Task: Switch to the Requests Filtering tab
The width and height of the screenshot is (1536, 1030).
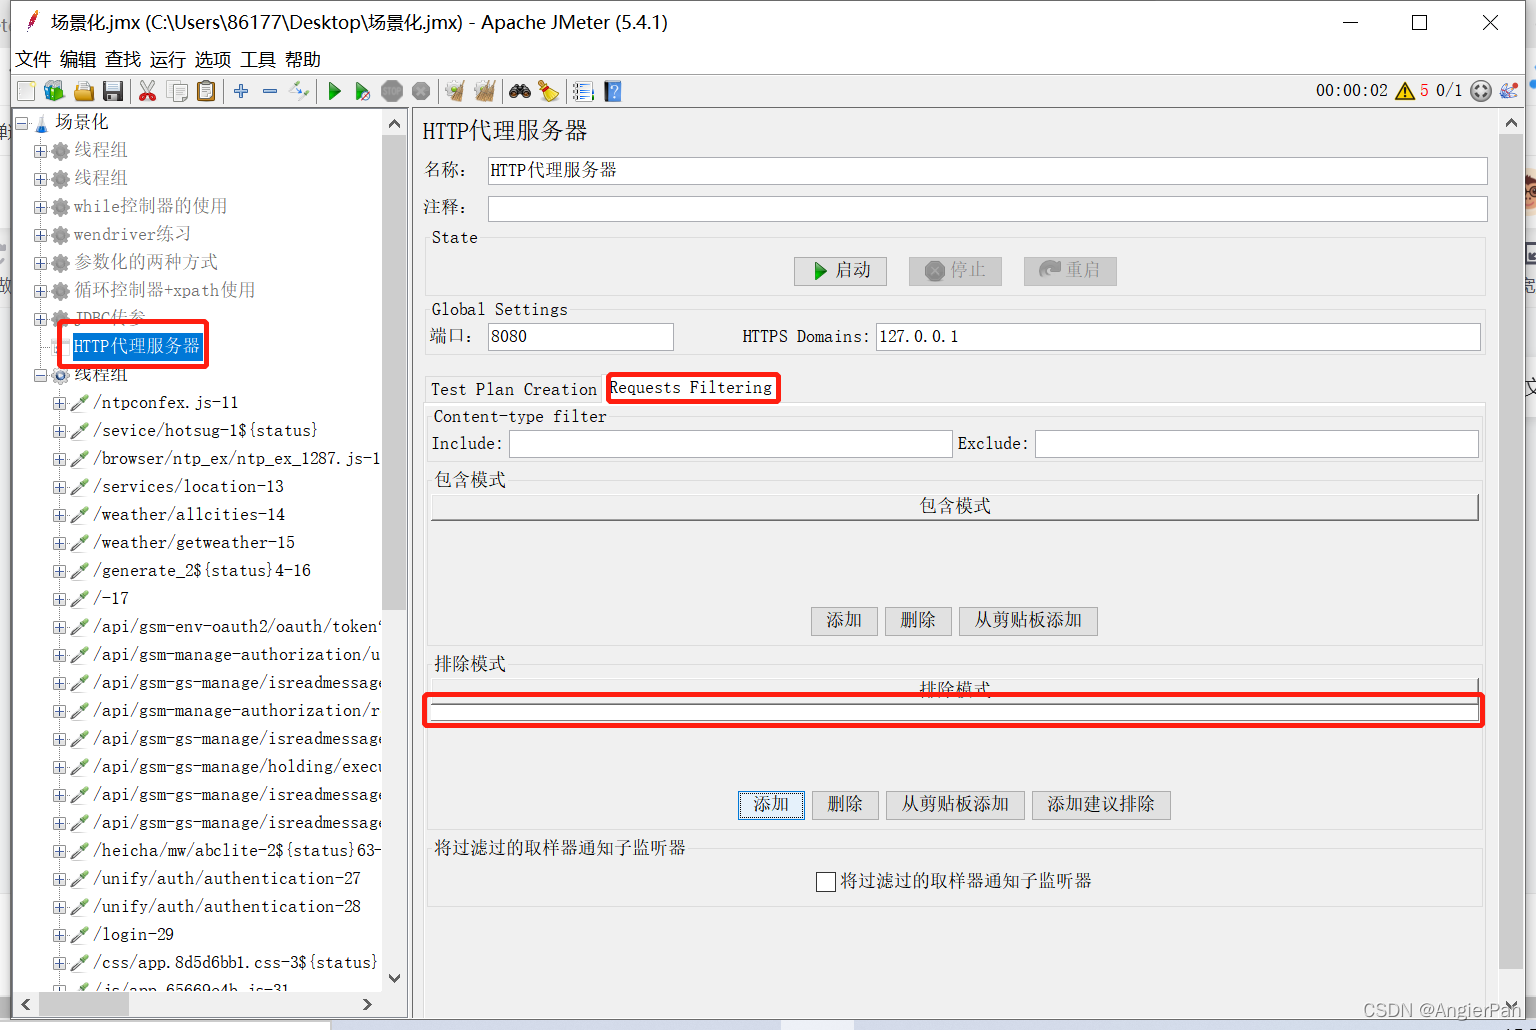Action: [692, 387]
